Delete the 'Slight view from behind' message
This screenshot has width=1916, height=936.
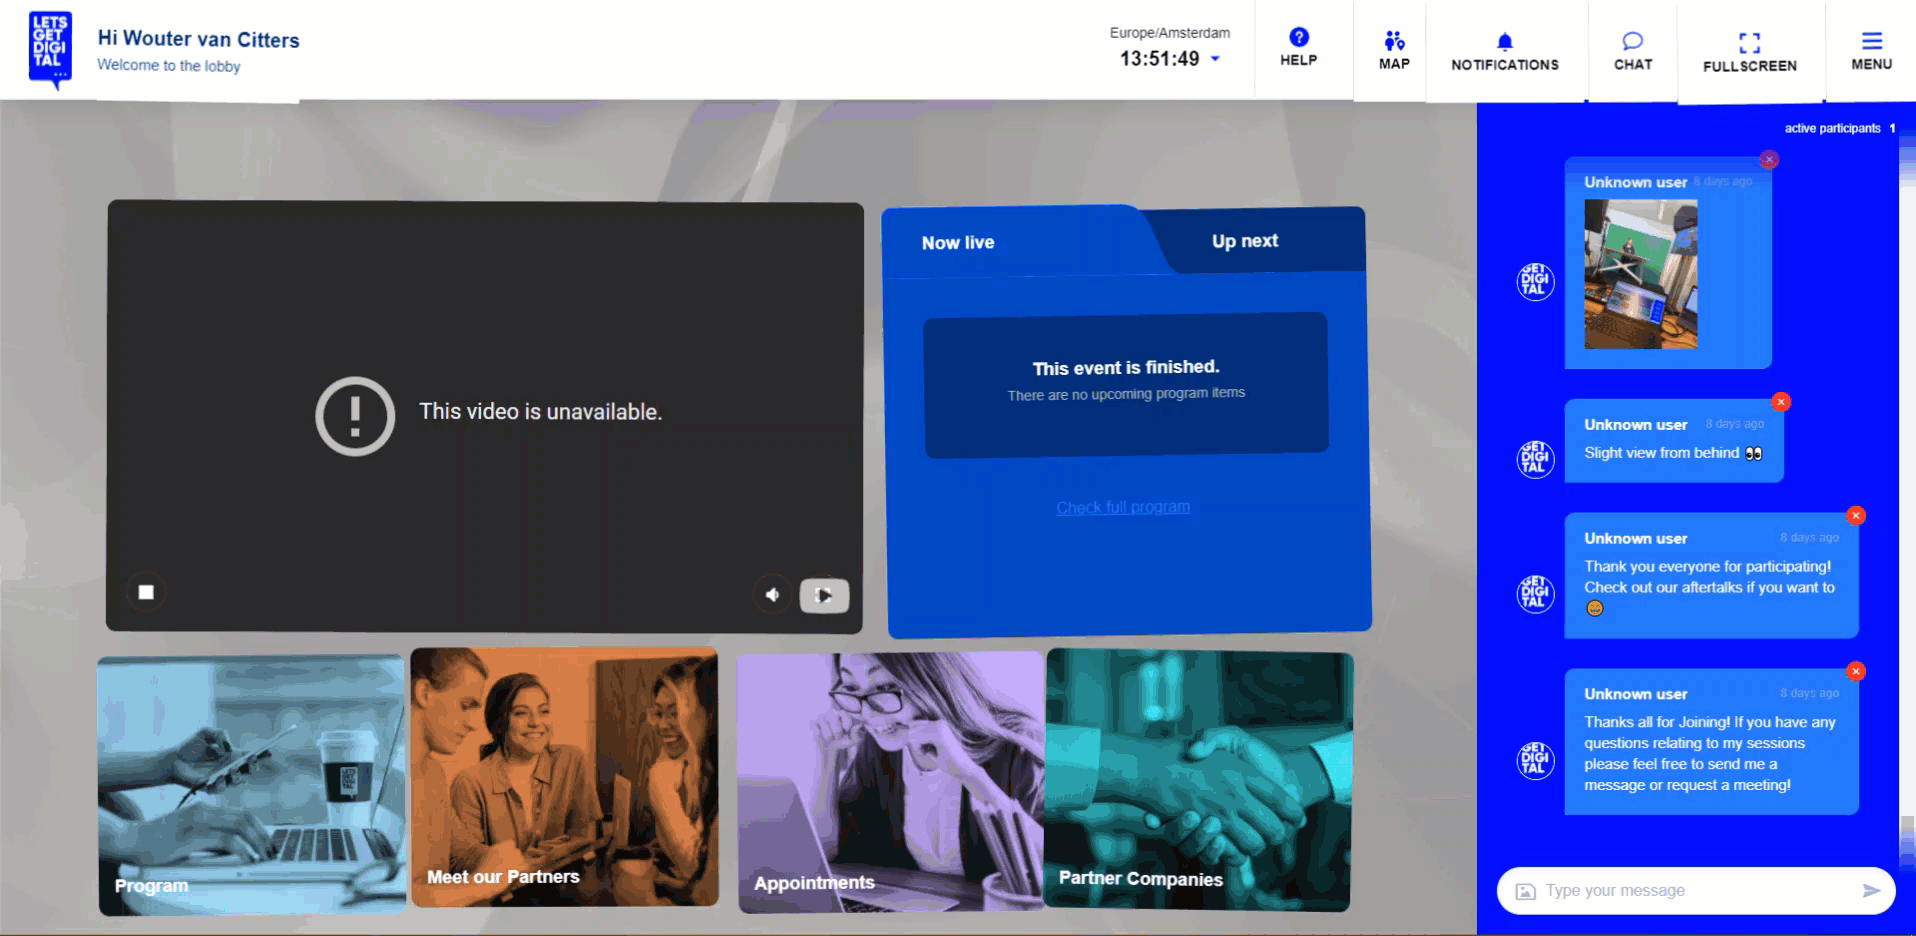tap(1781, 402)
